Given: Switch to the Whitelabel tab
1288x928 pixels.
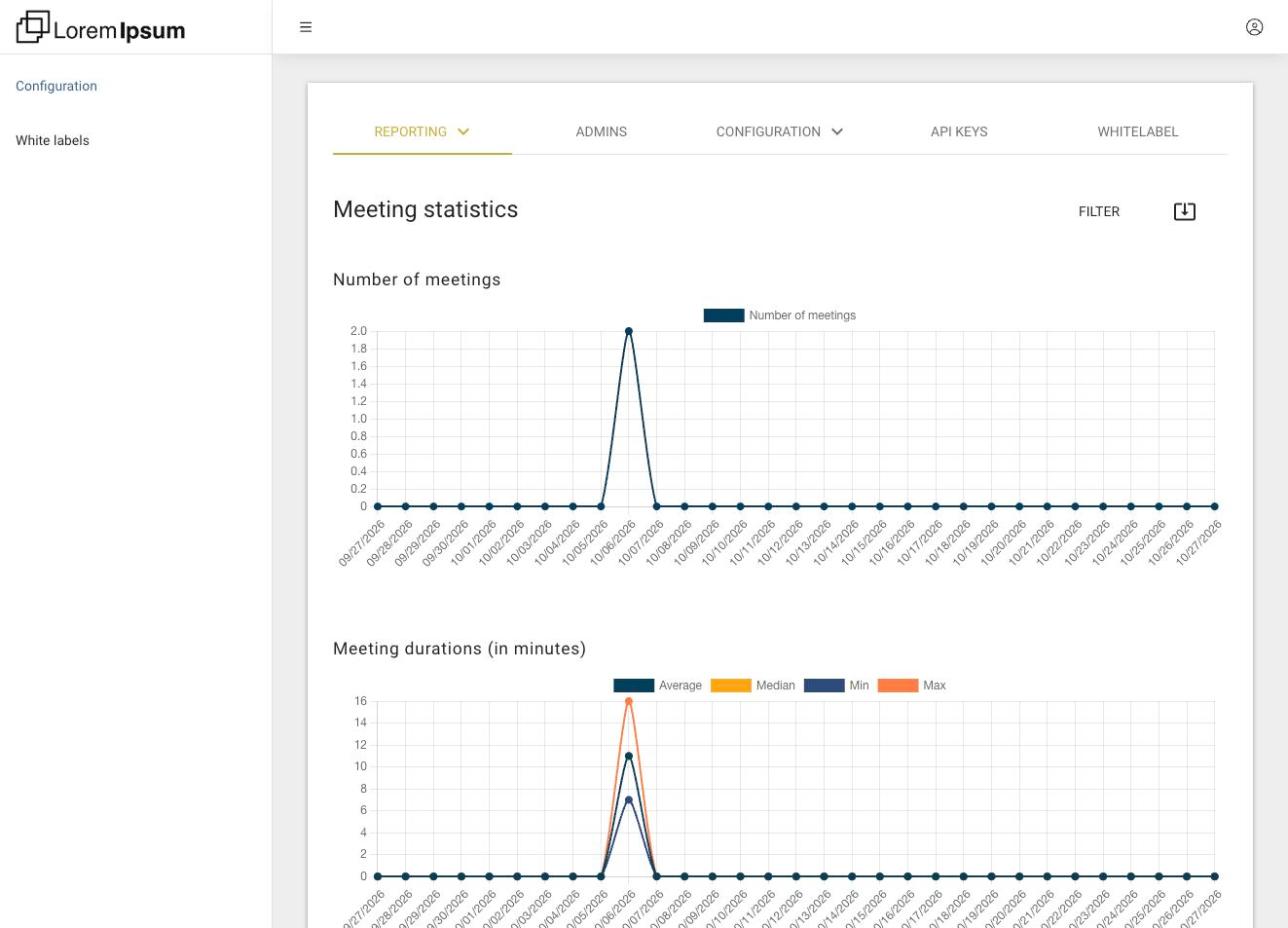Looking at the screenshot, I should click(1137, 132).
